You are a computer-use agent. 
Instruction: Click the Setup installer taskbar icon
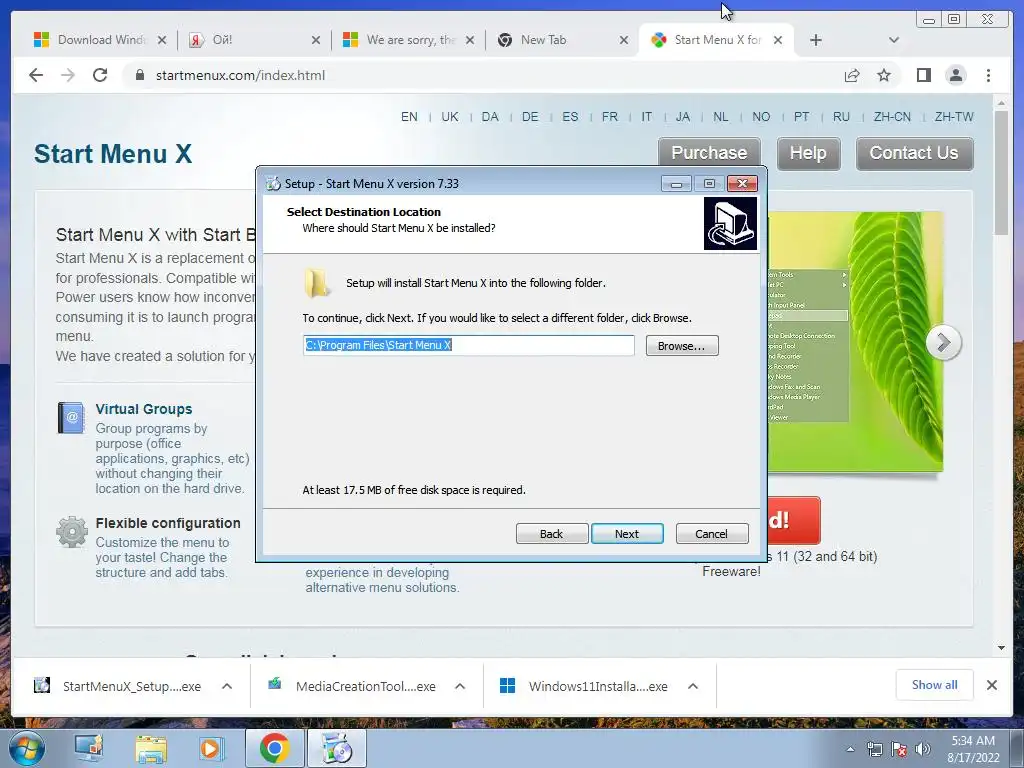pyautogui.click(x=337, y=748)
